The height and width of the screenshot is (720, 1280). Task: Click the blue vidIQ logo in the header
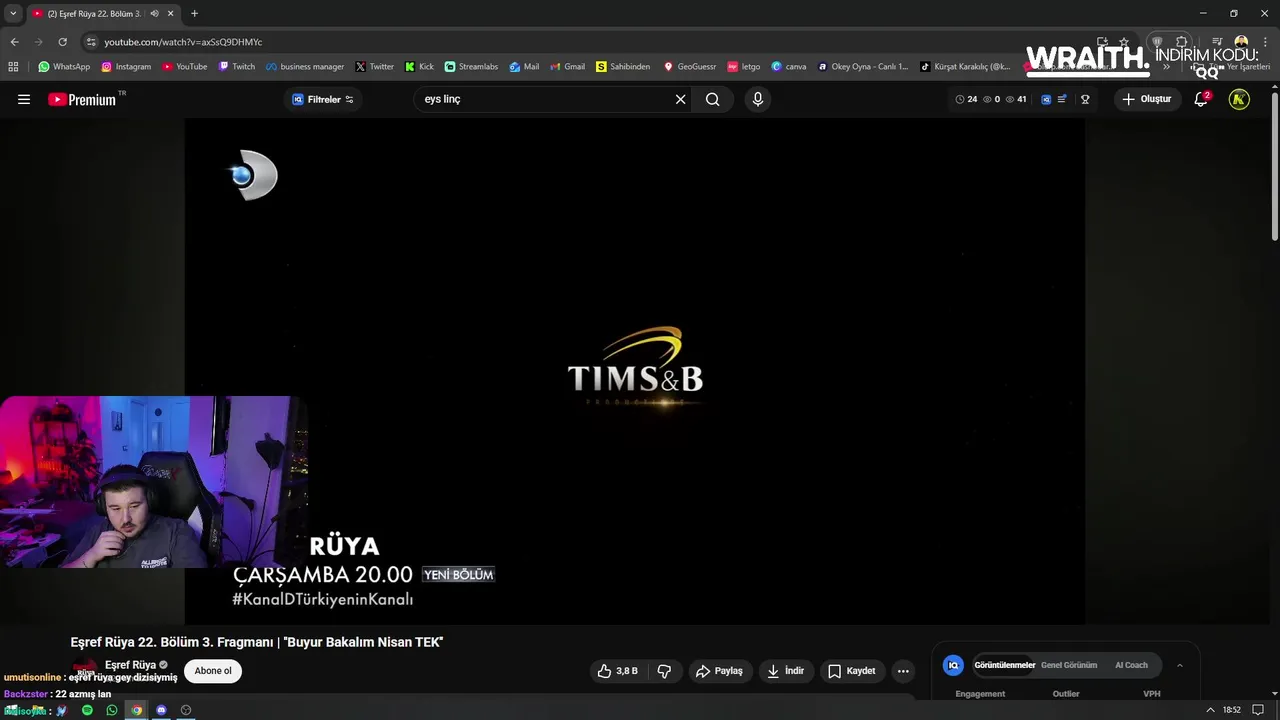point(1046,99)
